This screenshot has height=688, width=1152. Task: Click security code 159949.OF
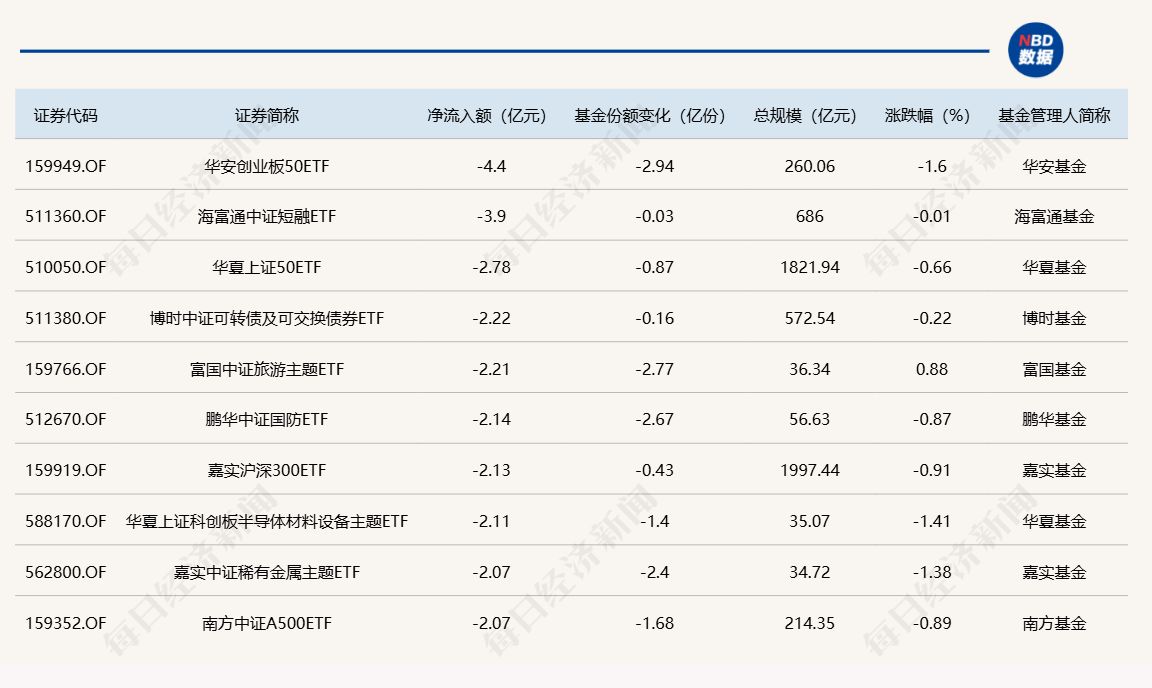(66, 166)
